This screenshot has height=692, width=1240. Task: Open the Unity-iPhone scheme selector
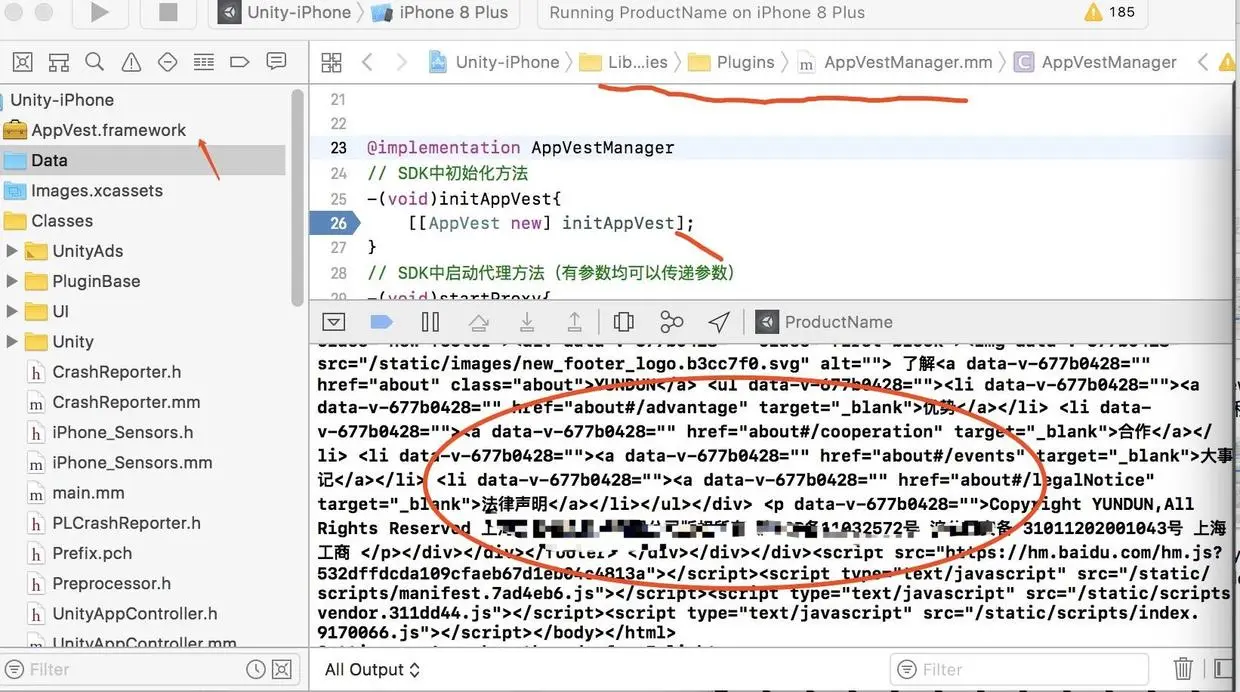pyautogui.click(x=285, y=13)
